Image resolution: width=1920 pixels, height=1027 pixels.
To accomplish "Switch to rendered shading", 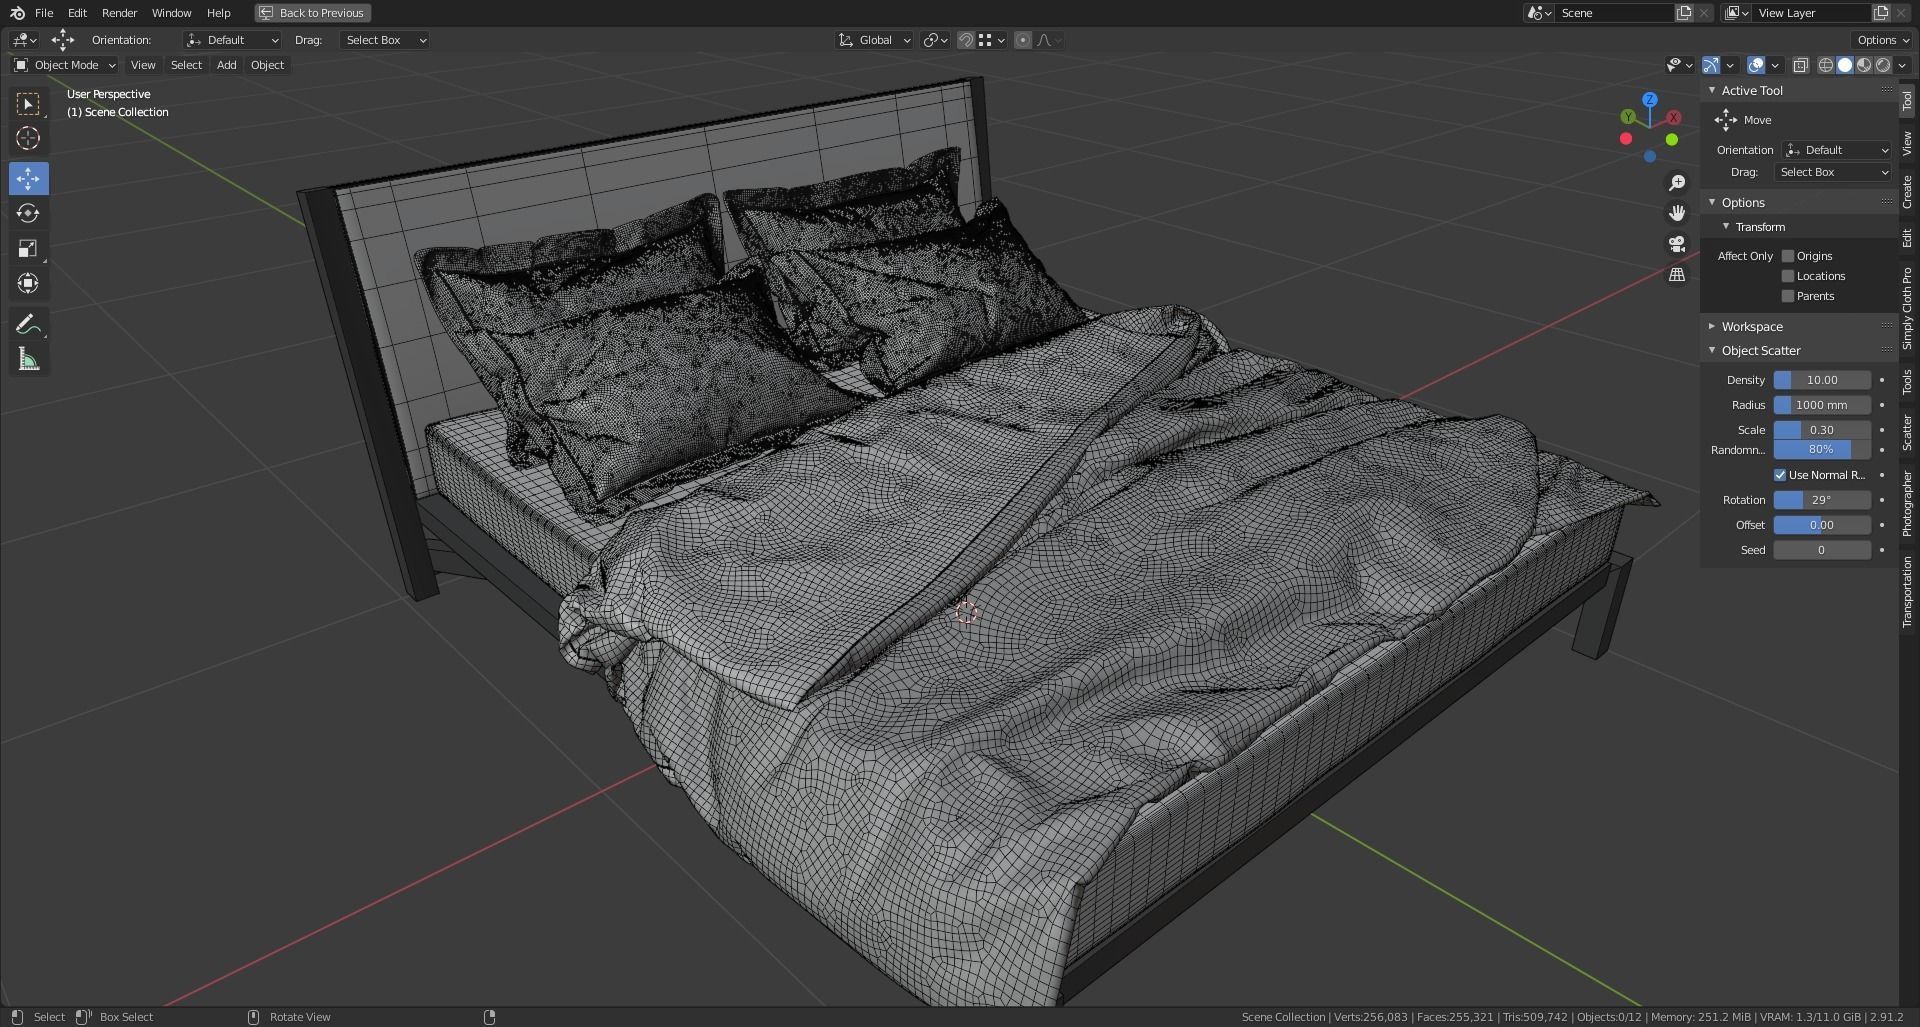I will coord(1883,65).
